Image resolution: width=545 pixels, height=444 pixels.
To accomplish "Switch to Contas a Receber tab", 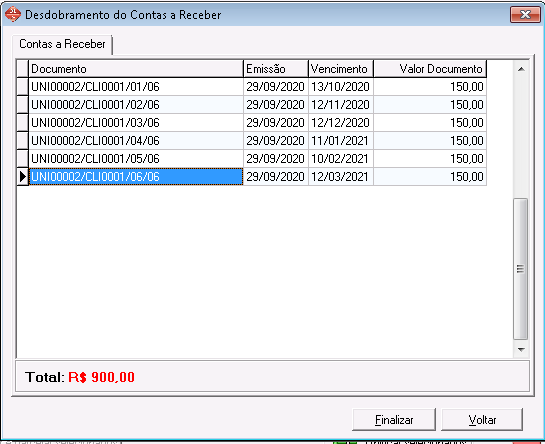I will point(62,44).
